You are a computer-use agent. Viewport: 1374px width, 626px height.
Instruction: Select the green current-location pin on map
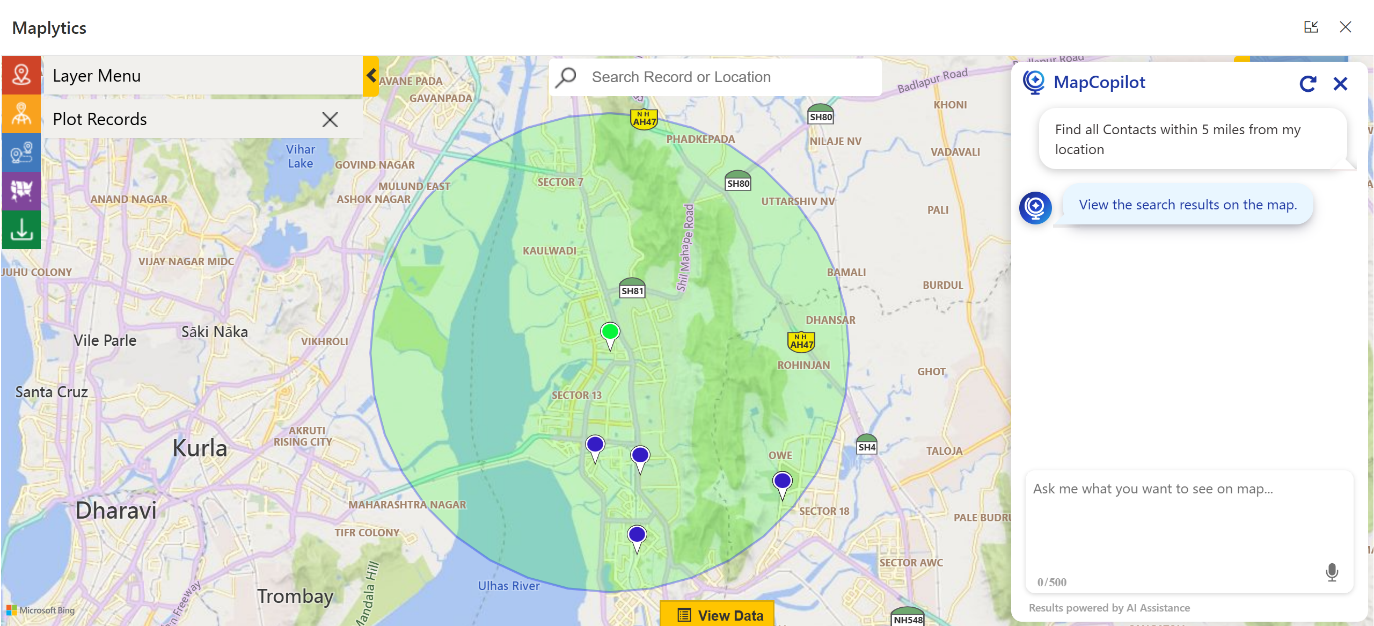click(x=609, y=332)
